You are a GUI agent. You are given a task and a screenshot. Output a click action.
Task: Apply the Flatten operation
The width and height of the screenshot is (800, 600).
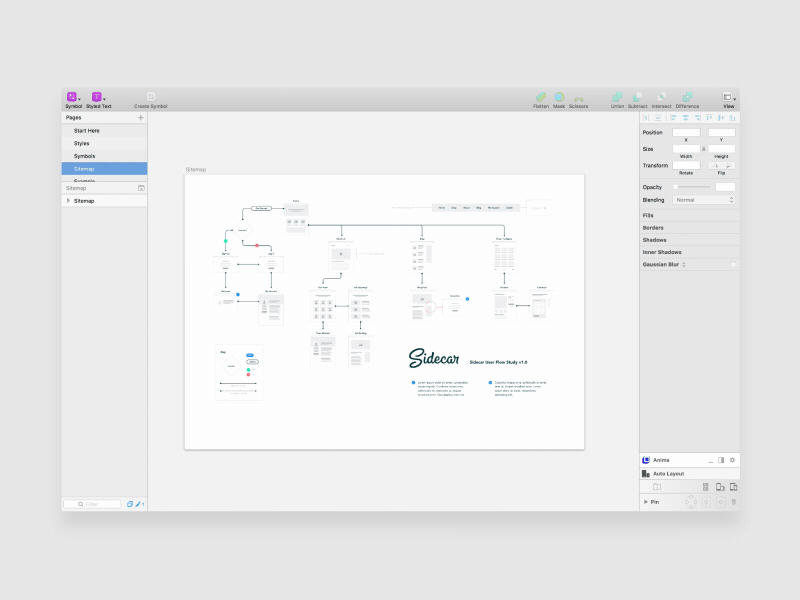pyautogui.click(x=541, y=95)
